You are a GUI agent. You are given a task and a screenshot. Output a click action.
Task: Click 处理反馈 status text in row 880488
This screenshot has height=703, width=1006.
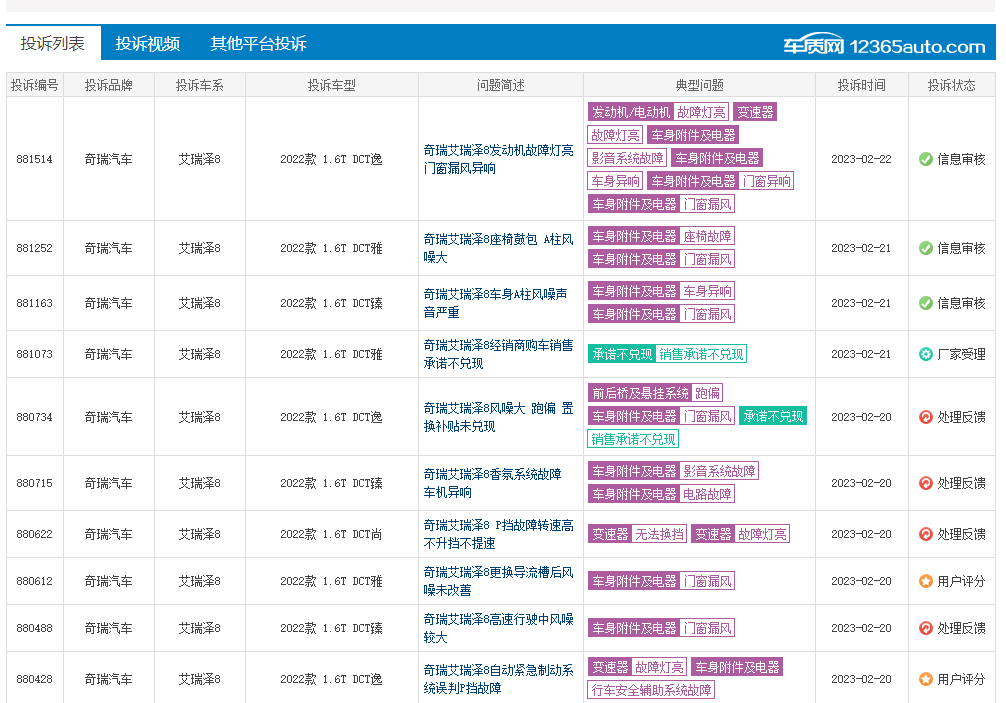(x=961, y=628)
